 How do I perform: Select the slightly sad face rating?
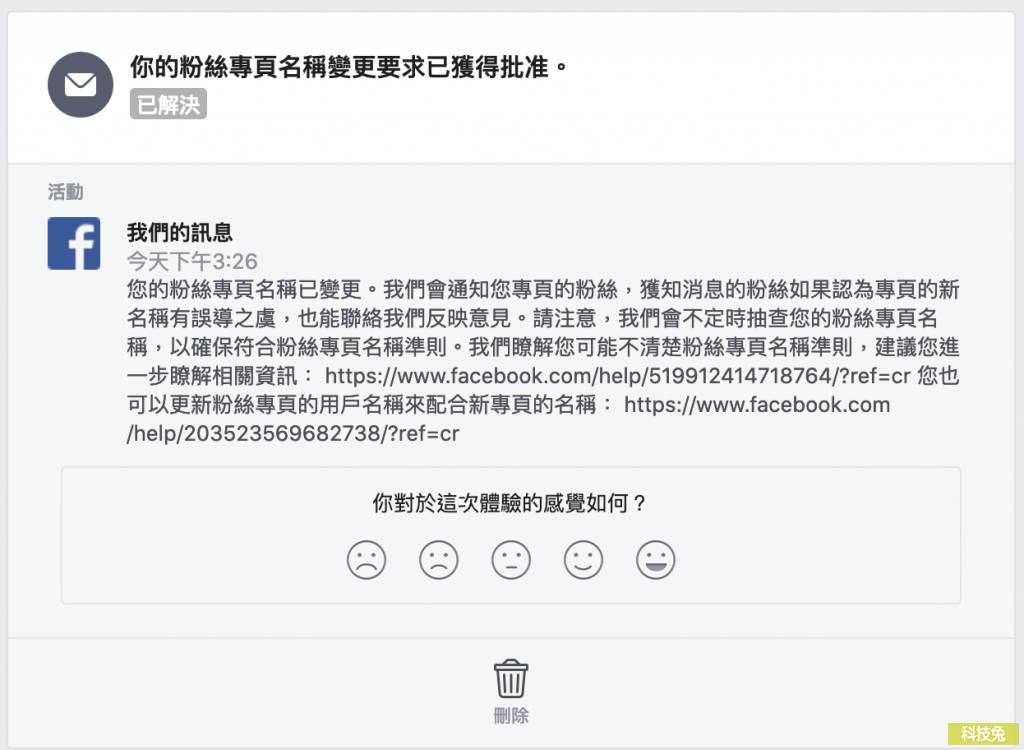point(439,560)
